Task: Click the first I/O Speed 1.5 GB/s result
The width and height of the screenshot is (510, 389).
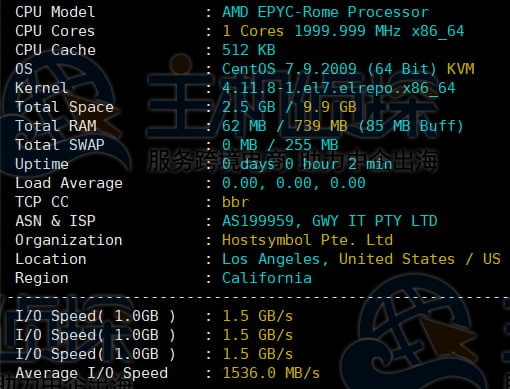Action: tap(258, 316)
